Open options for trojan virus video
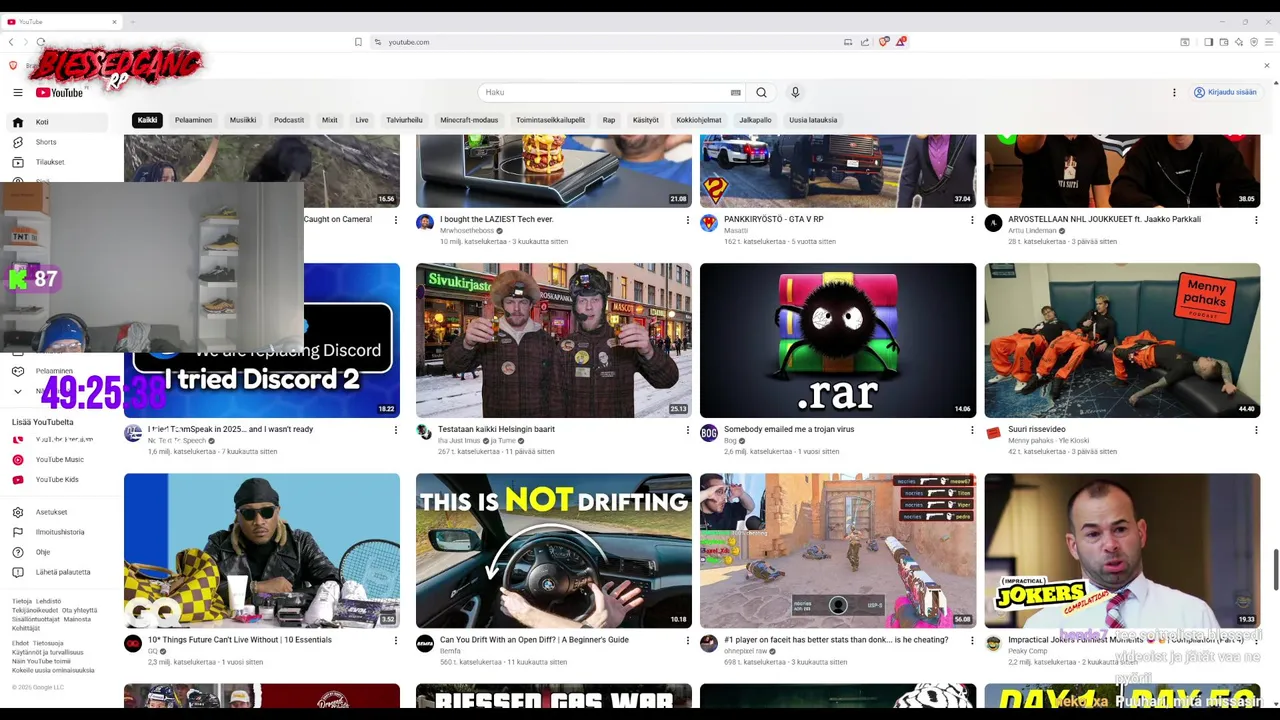The height and width of the screenshot is (720, 1280). point(971,430)
